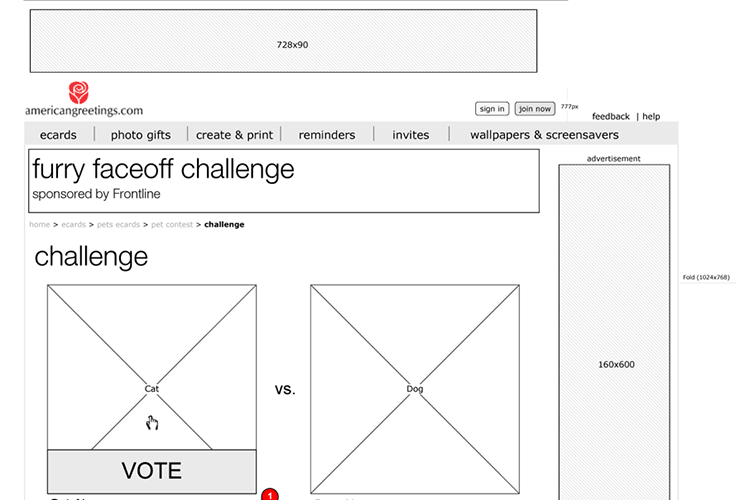
Task: Click the 160x600 skyscraper advertisement
Action: [x=614, y=332]
